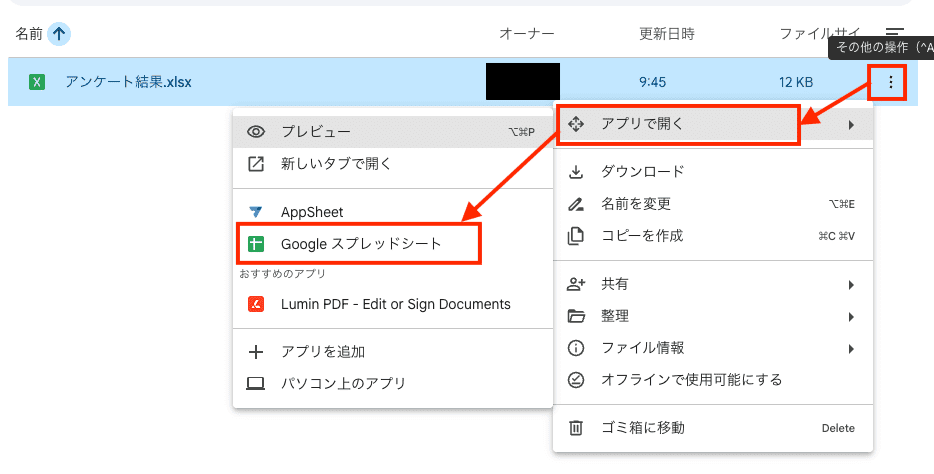
Task: Select ダウンロード from the context menu
Action: click(713, 172)
